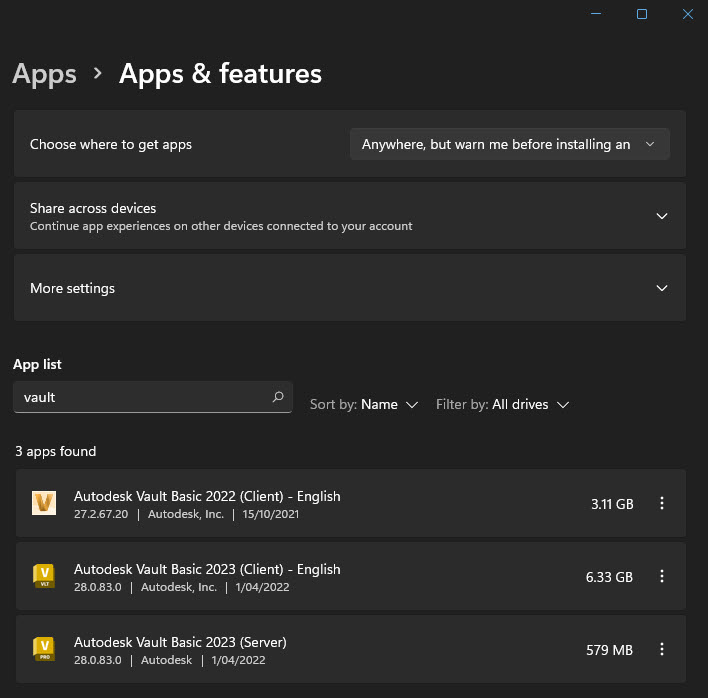Click the '3 apps found' label
The image size is (708, 698).
[x=56, y=451]
